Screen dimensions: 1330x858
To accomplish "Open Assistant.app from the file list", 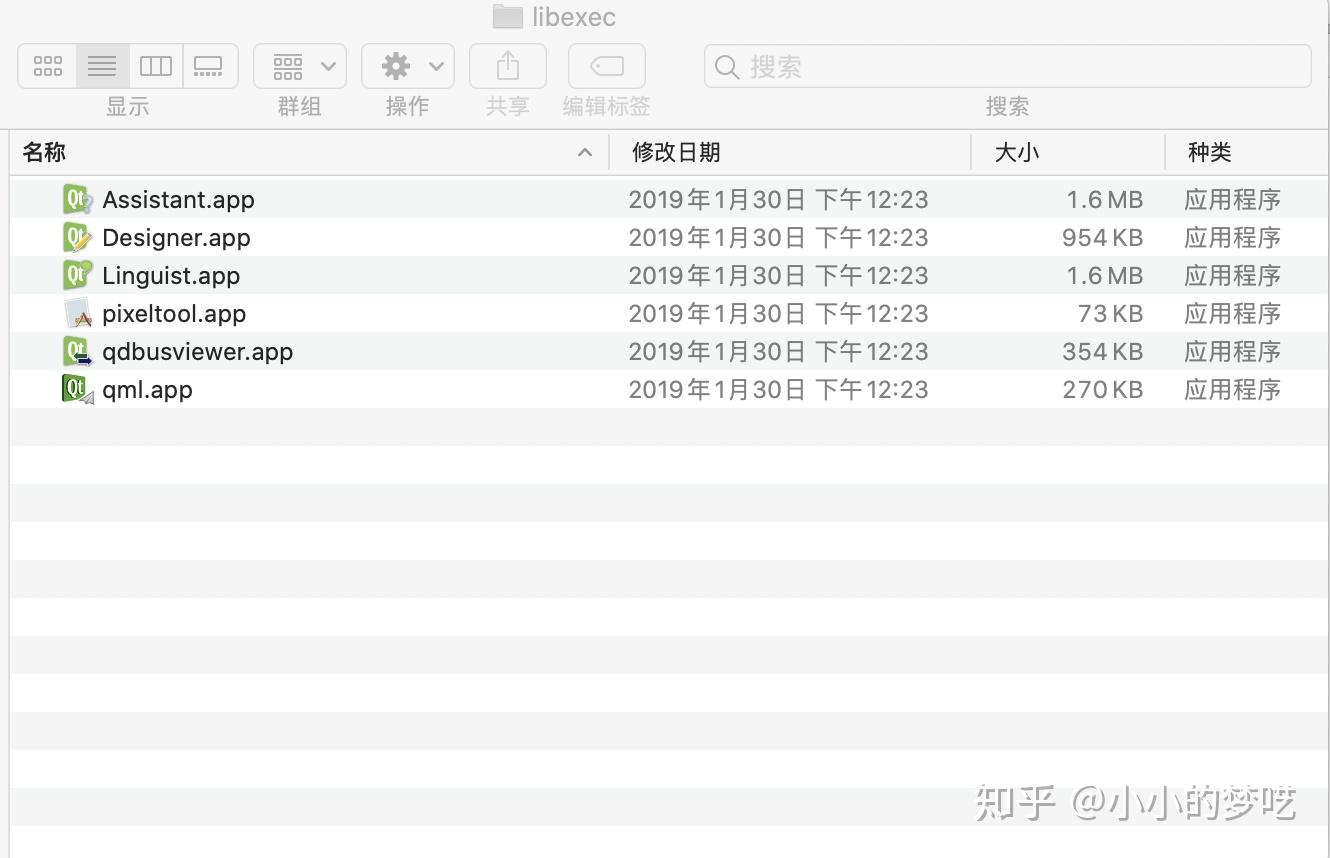I will (x=178, y=199).
